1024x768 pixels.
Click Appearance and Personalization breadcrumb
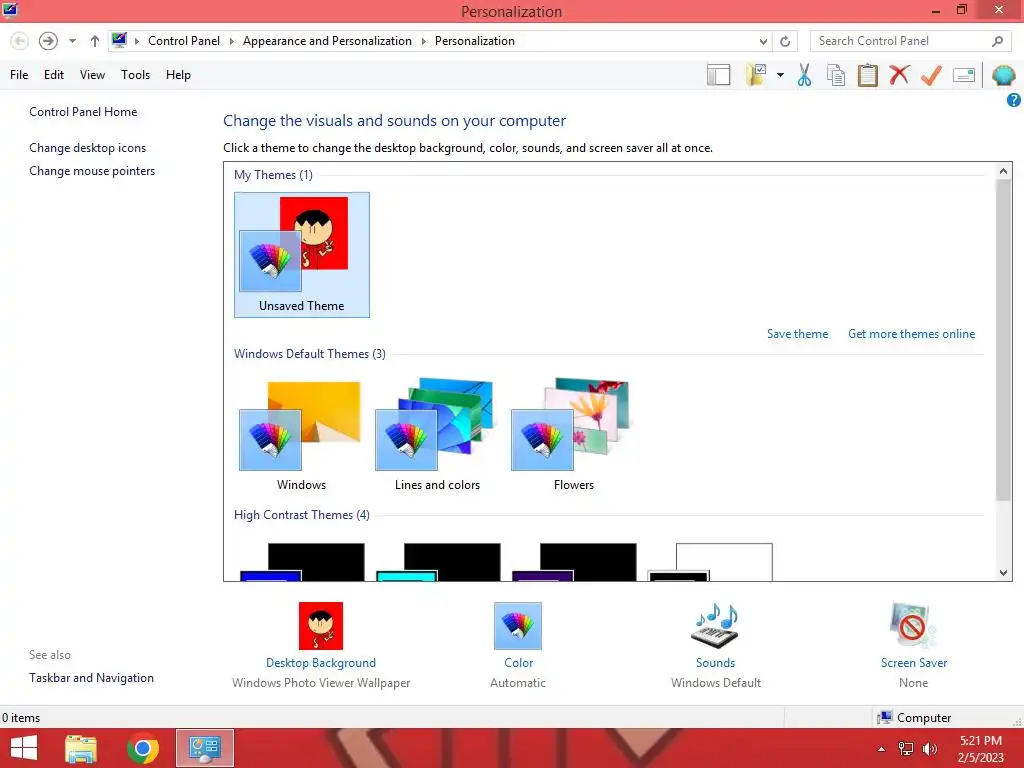tap(327, 40)
